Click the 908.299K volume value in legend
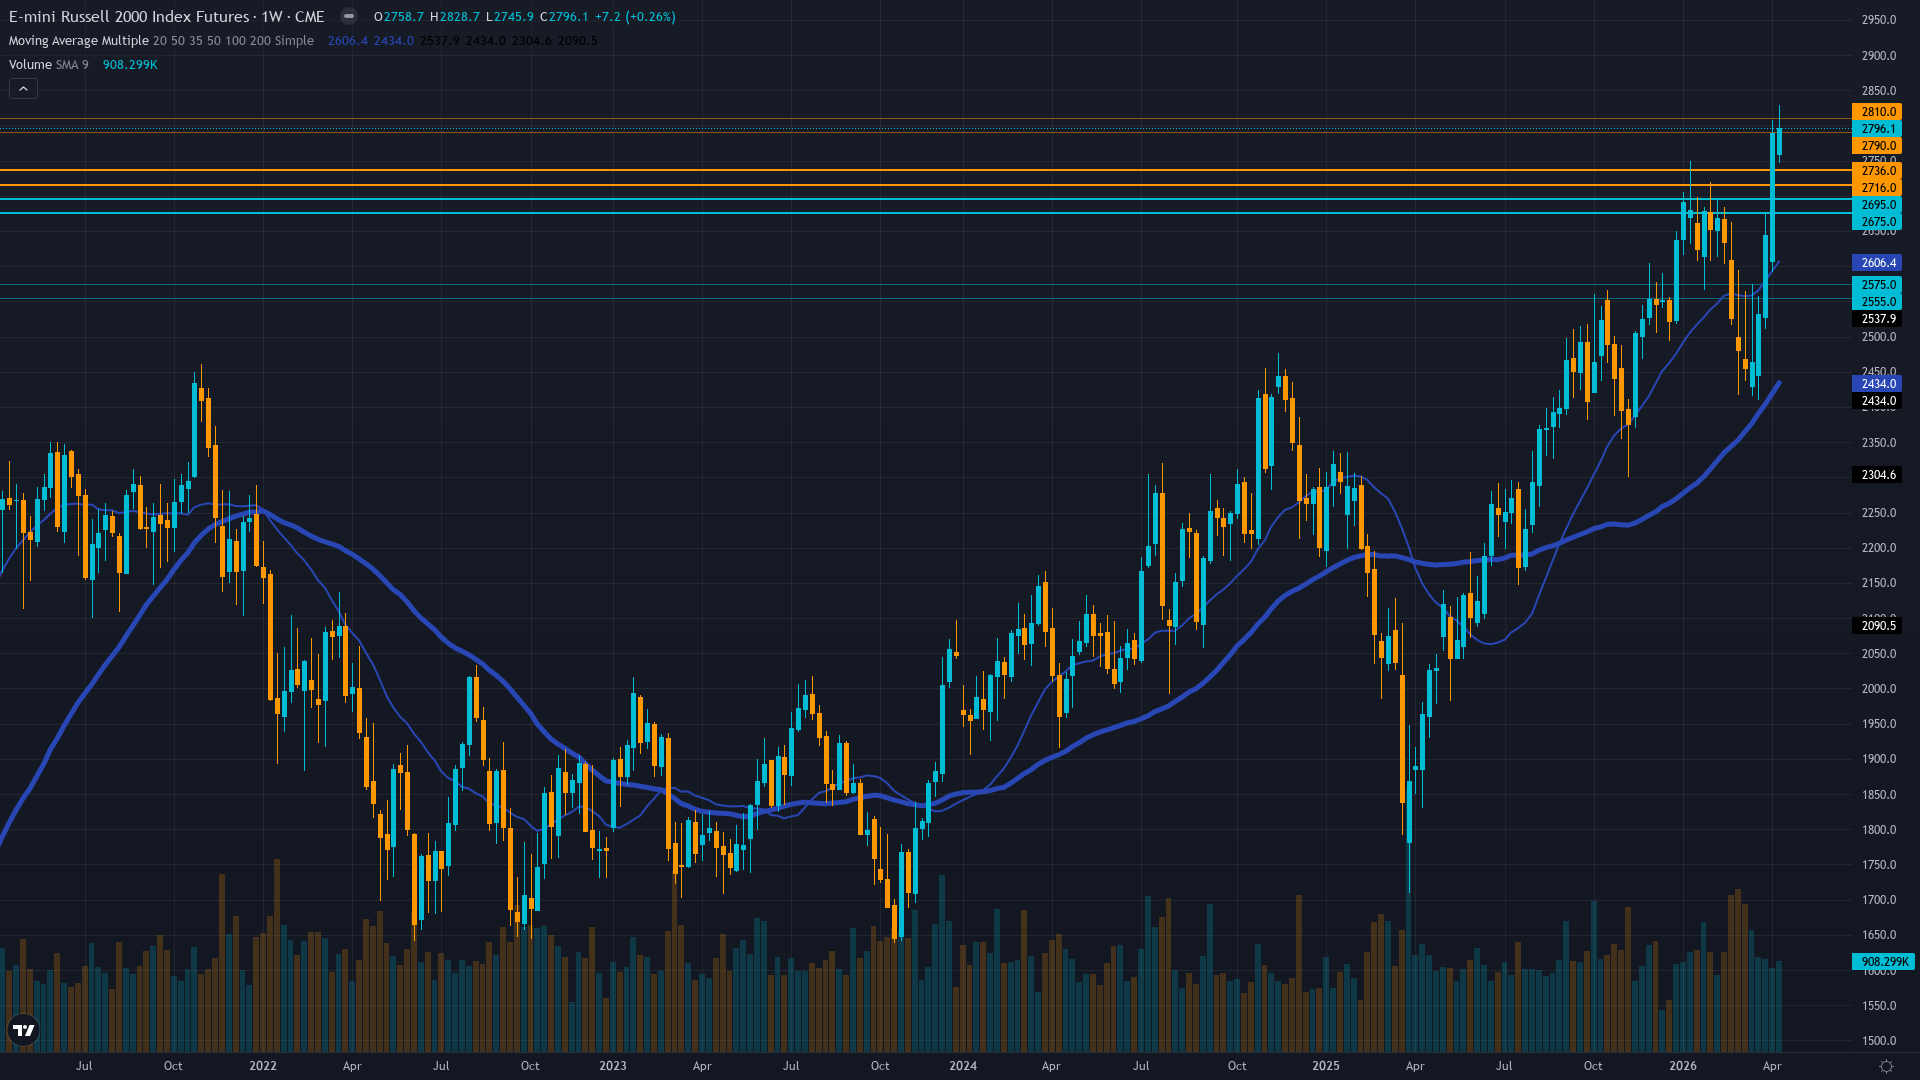 [130, 65]
